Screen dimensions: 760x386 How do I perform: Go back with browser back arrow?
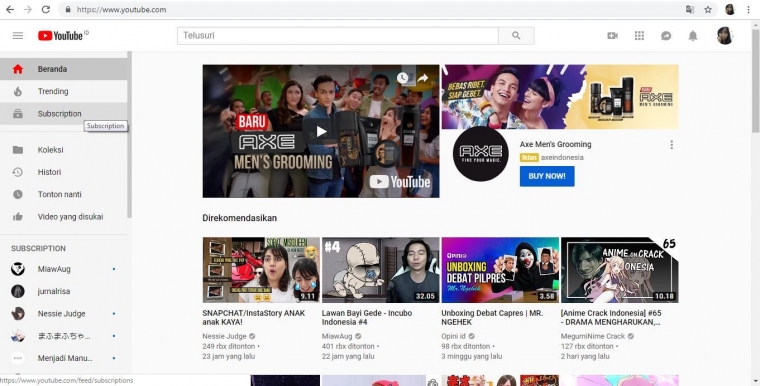click(x=10, y=9)
